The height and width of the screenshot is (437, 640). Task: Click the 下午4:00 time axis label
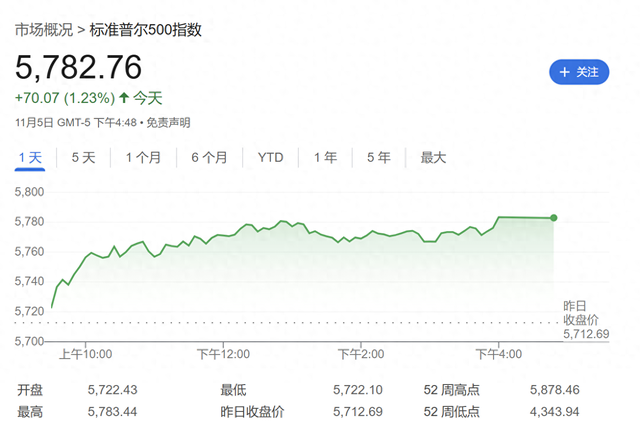click(x=499, y=353)
